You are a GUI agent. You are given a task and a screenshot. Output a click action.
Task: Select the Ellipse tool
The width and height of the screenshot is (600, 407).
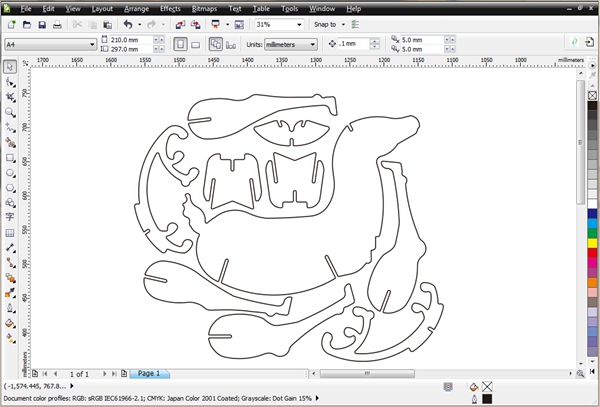coord(10,173)
